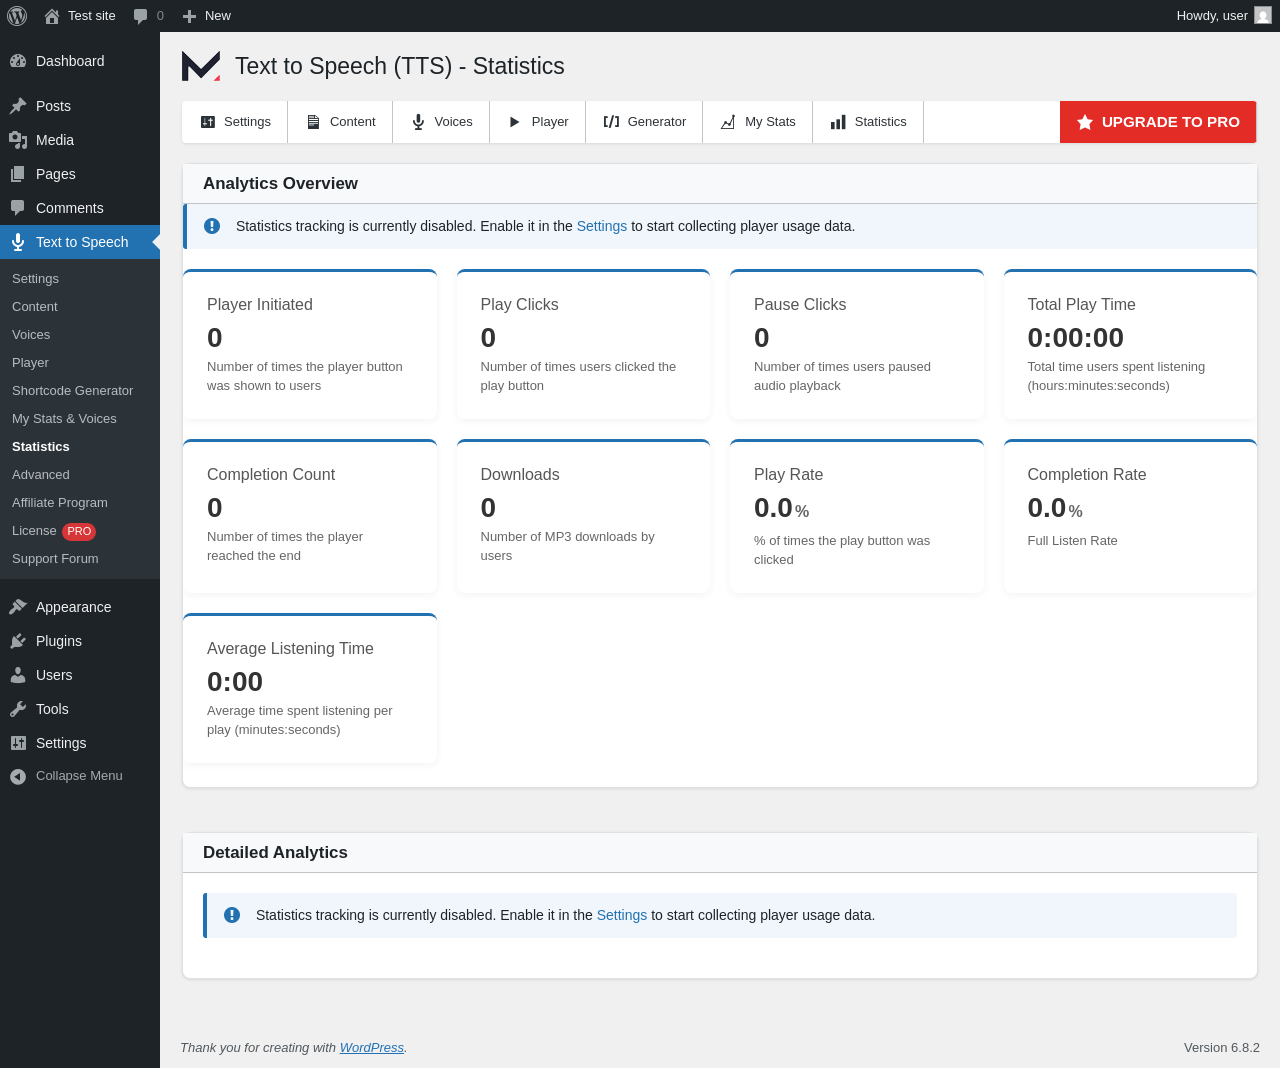Click the Completion Rate card title

pyautogui.click(x=1087, y=475)
